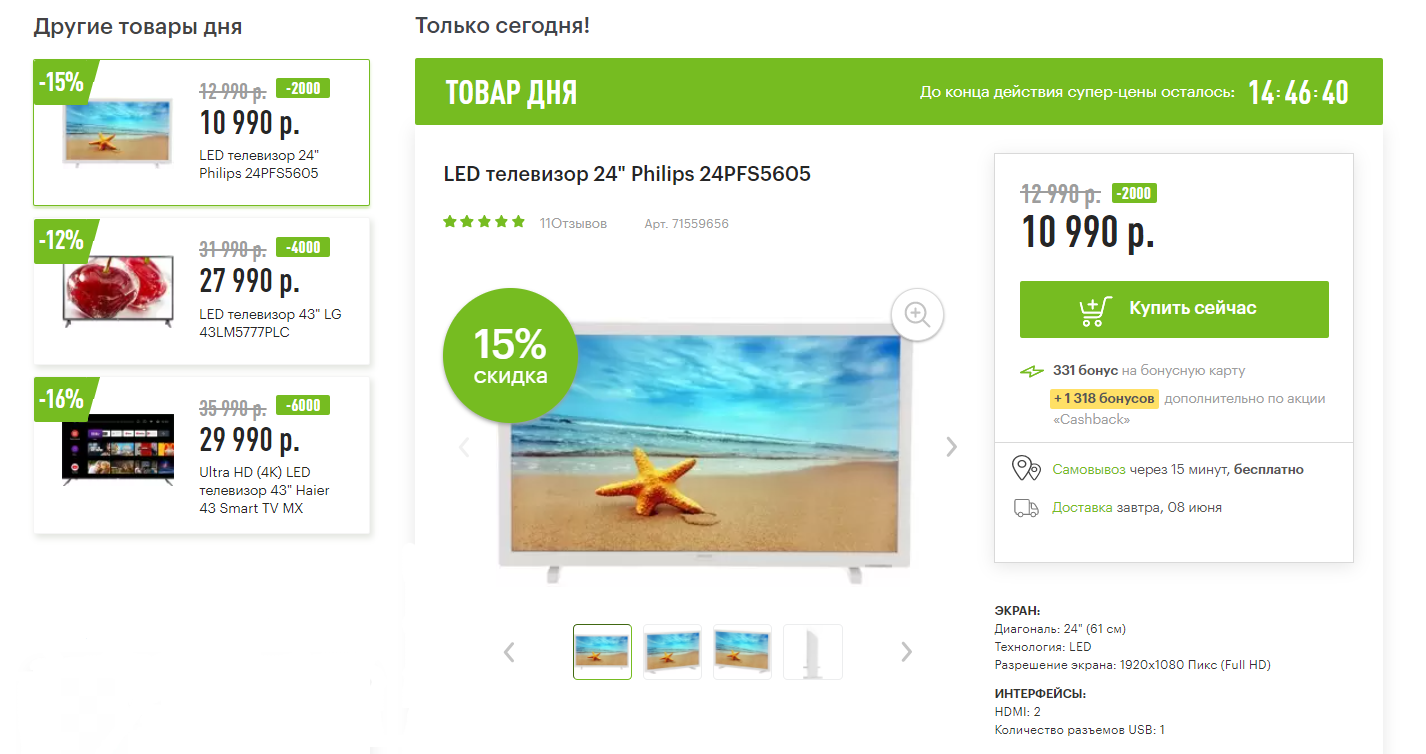Viewport: 1426px width, 754px height.
Task: Open the LG 43LM5777PLC deal card
Action: [202, 291]
